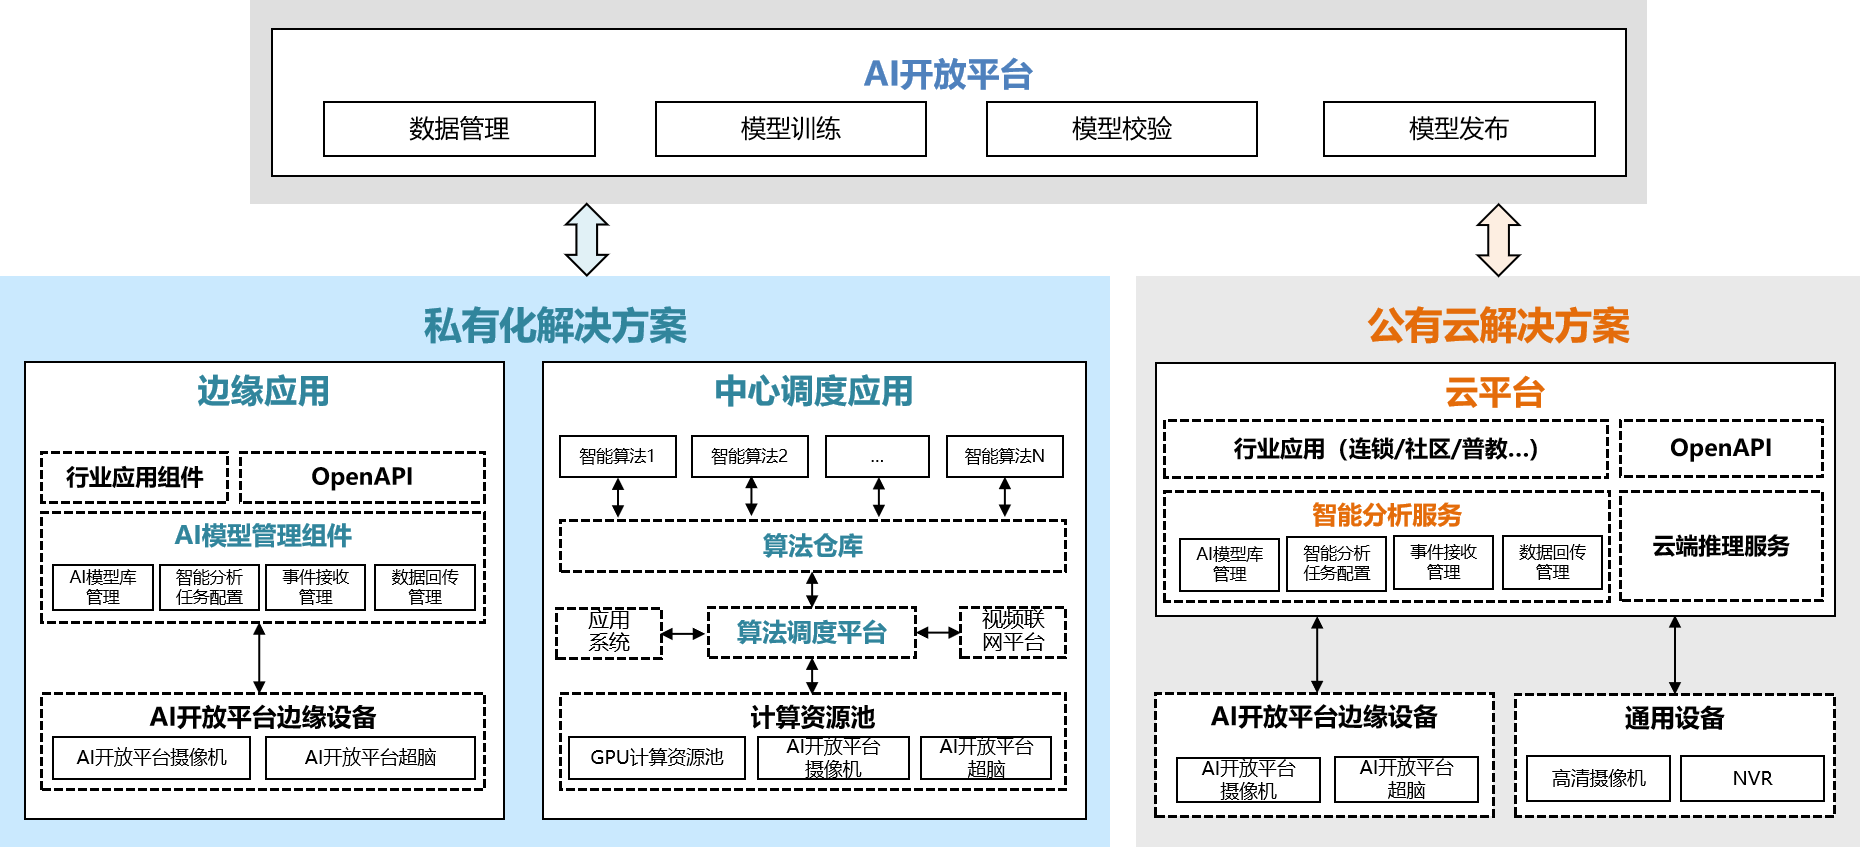Click the 模型发布 box
This screenshot has height=848, width=1861.
pyautogui.click(x=1459, y=129)
